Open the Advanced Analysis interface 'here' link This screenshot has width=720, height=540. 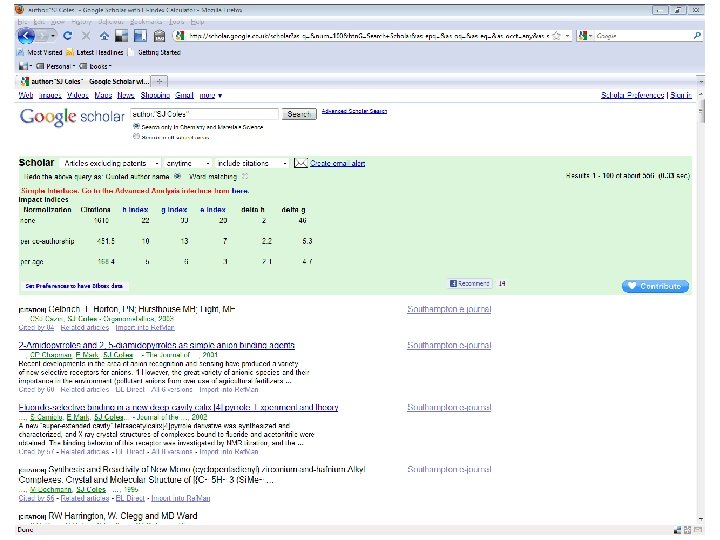click(x=240, y=191)
